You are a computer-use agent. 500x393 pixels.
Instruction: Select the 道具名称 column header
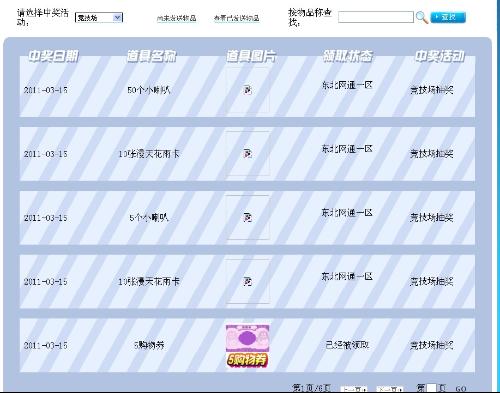pyautogui.click(x=151, y=56)
